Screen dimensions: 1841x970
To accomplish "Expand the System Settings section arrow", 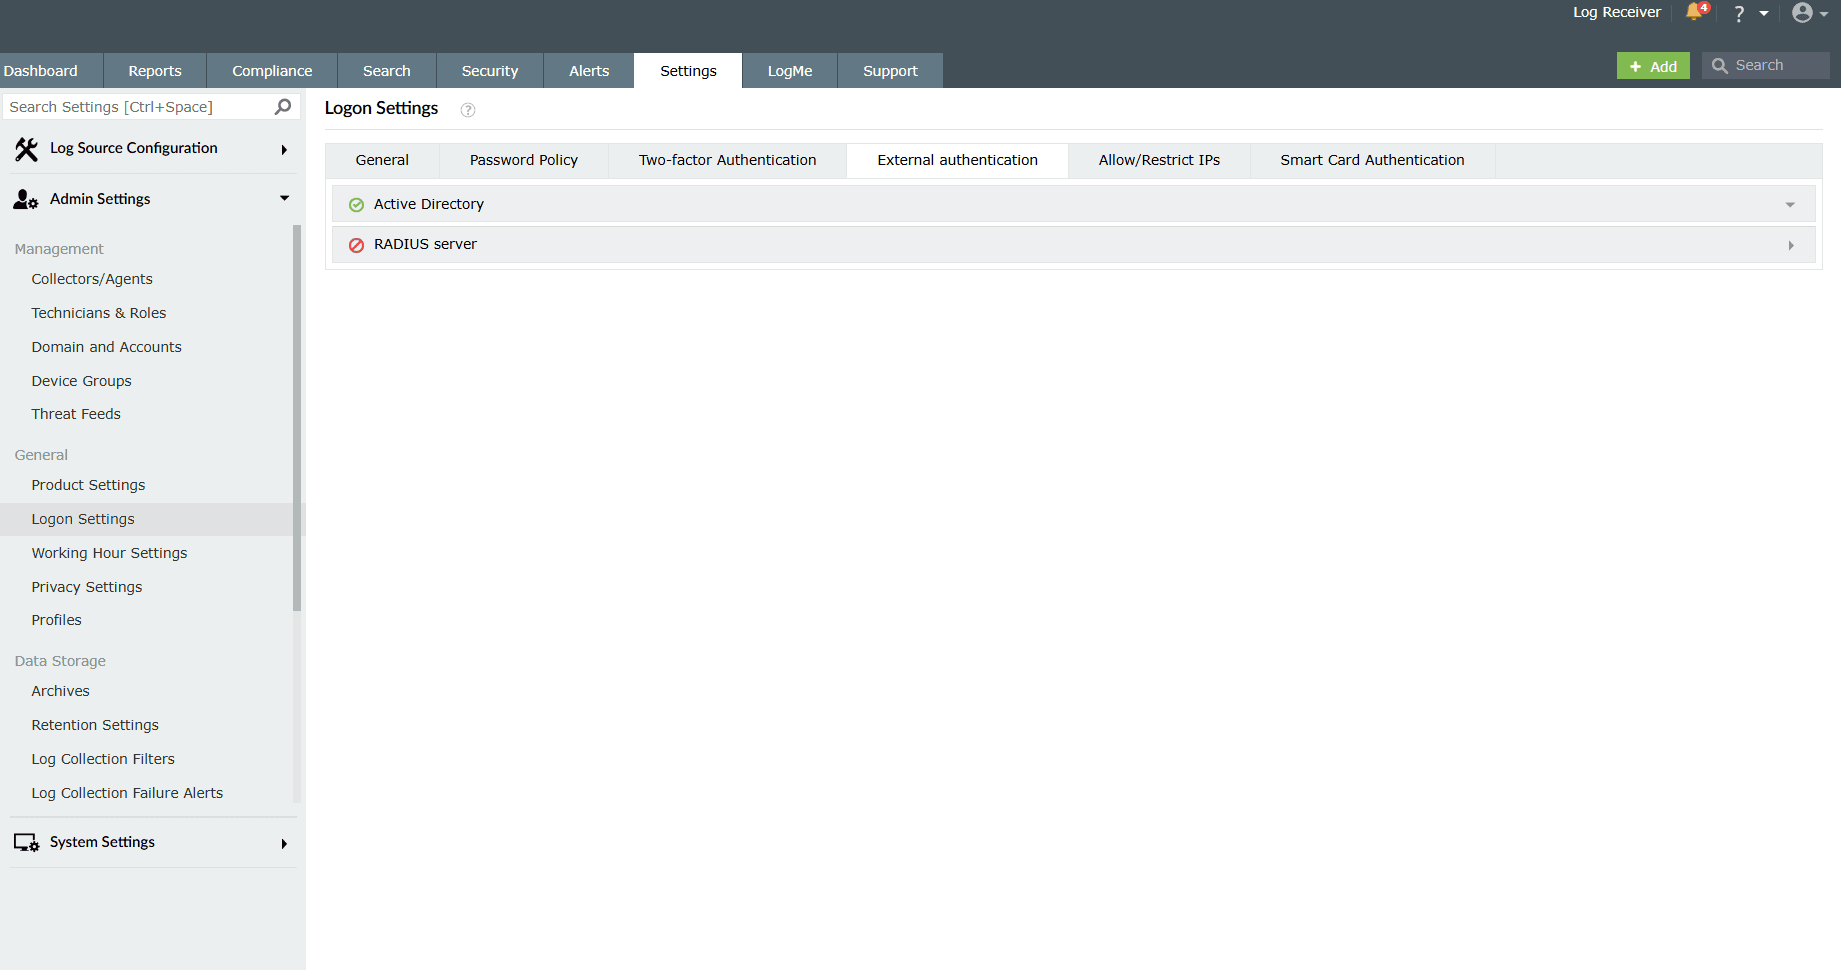I will [284, 844].
